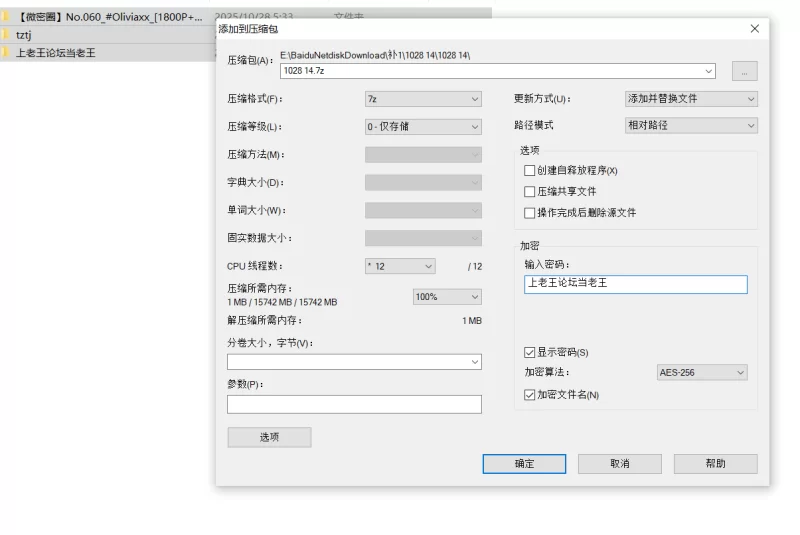
Task: Click the 解压缩所需内存 1 MB value
Action: [472, 321]
